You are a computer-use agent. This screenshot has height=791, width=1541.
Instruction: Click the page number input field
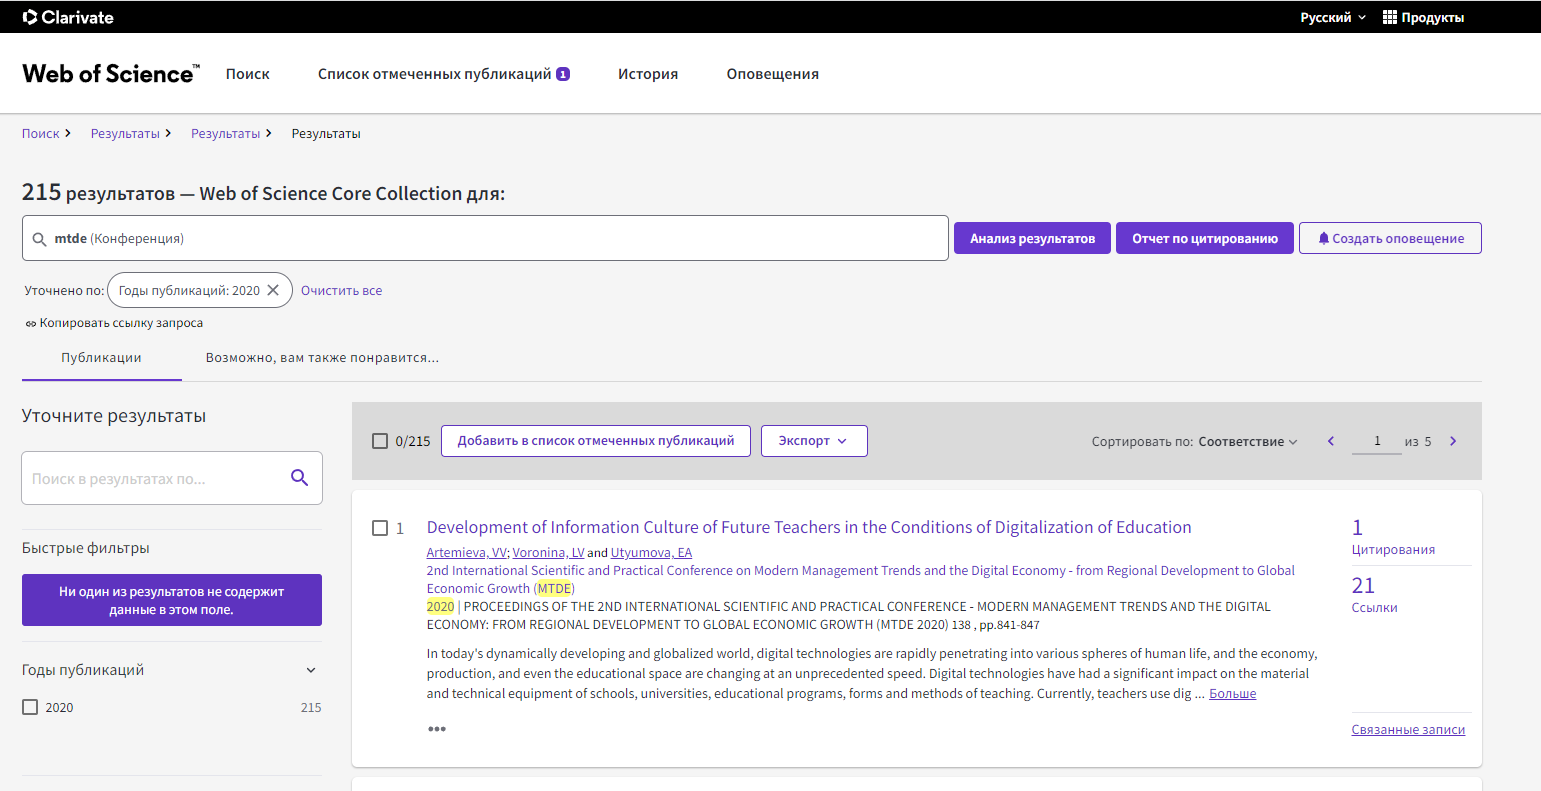[1377, 441]
